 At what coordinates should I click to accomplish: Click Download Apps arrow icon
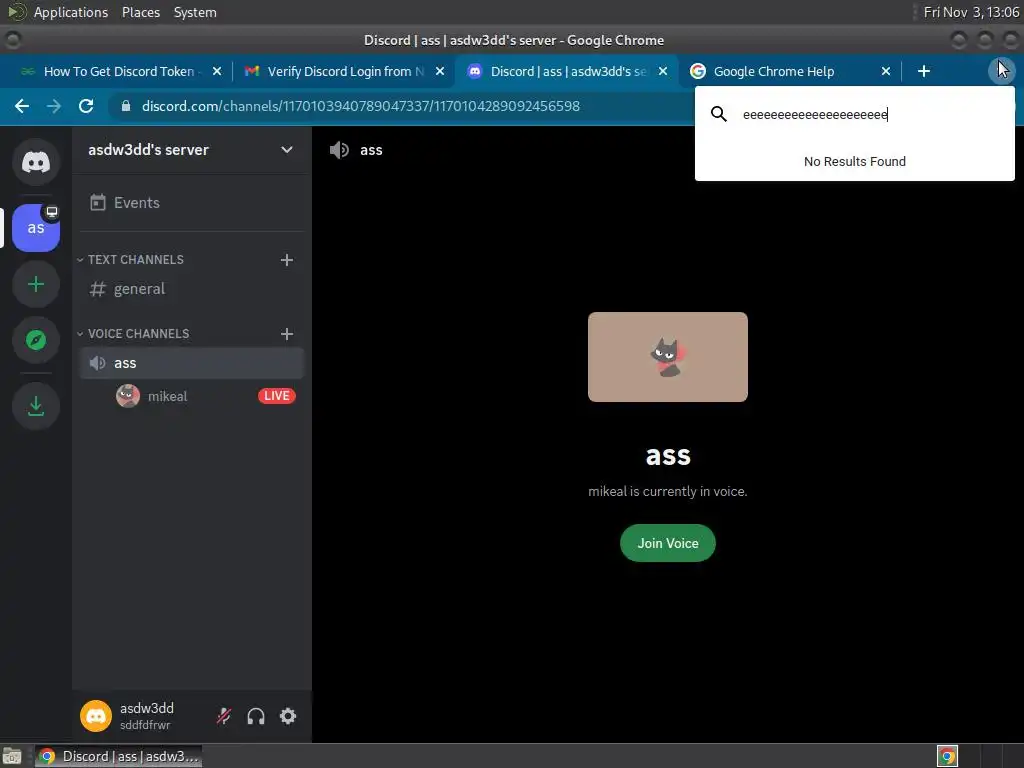36,406
